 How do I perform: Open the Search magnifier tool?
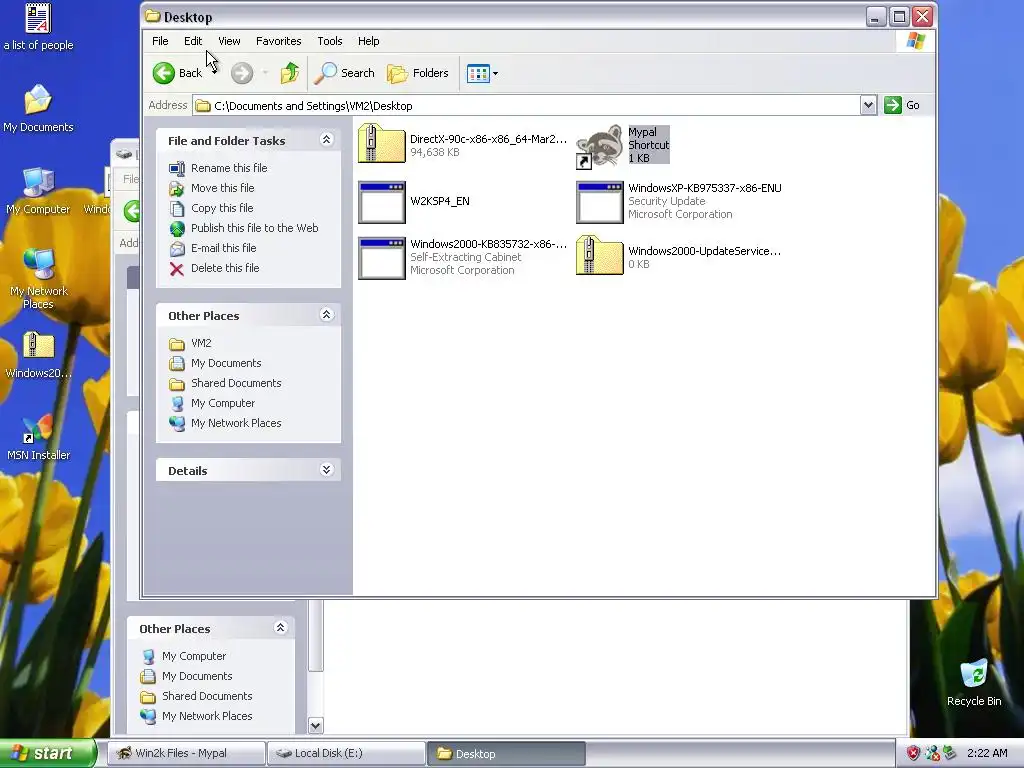click(x=344, y=73)
